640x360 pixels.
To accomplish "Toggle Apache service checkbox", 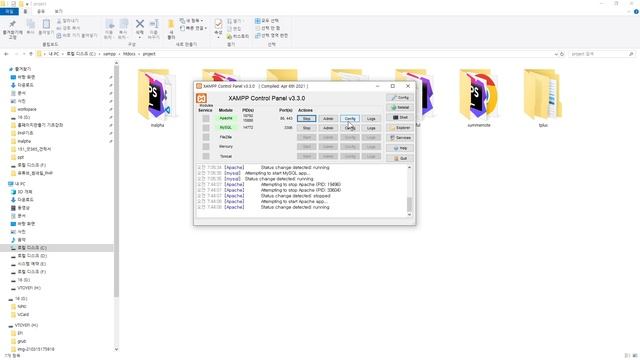I will tap(206, 118).
